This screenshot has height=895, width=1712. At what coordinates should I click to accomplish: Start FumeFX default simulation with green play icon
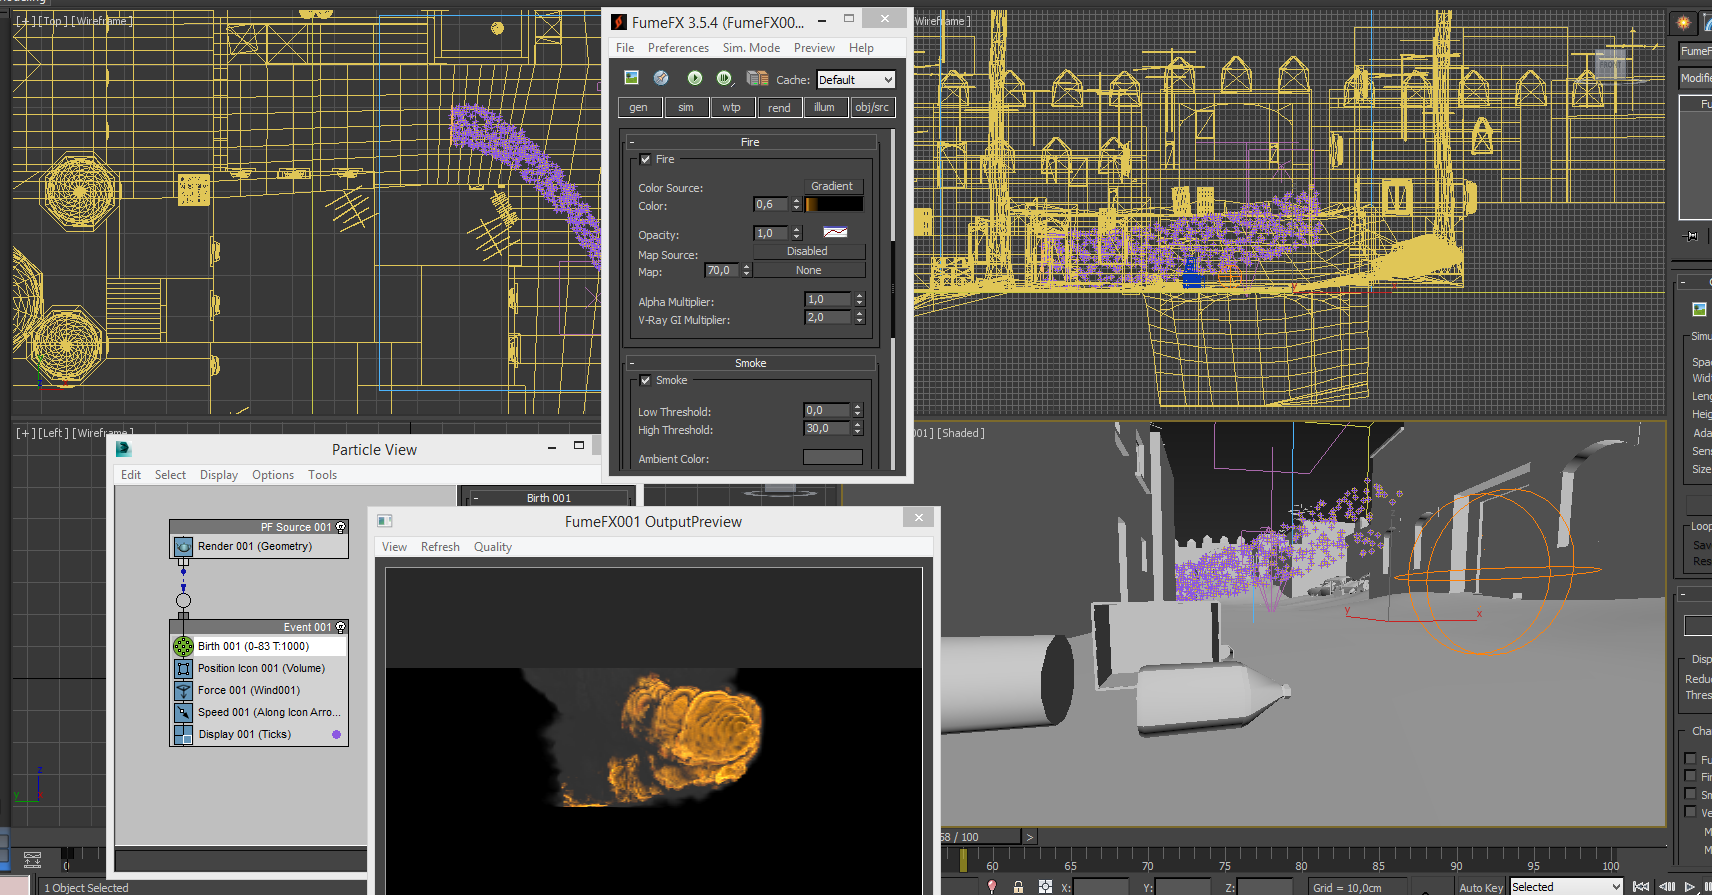click(x=694, y=78)
